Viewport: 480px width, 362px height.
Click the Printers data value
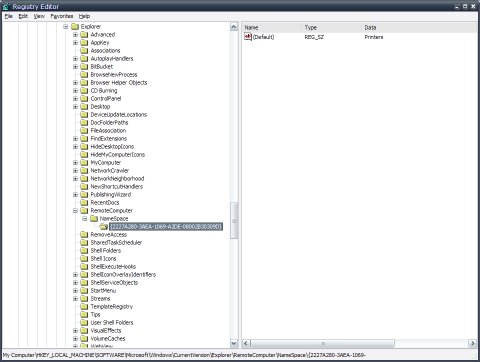click(374, 37)
